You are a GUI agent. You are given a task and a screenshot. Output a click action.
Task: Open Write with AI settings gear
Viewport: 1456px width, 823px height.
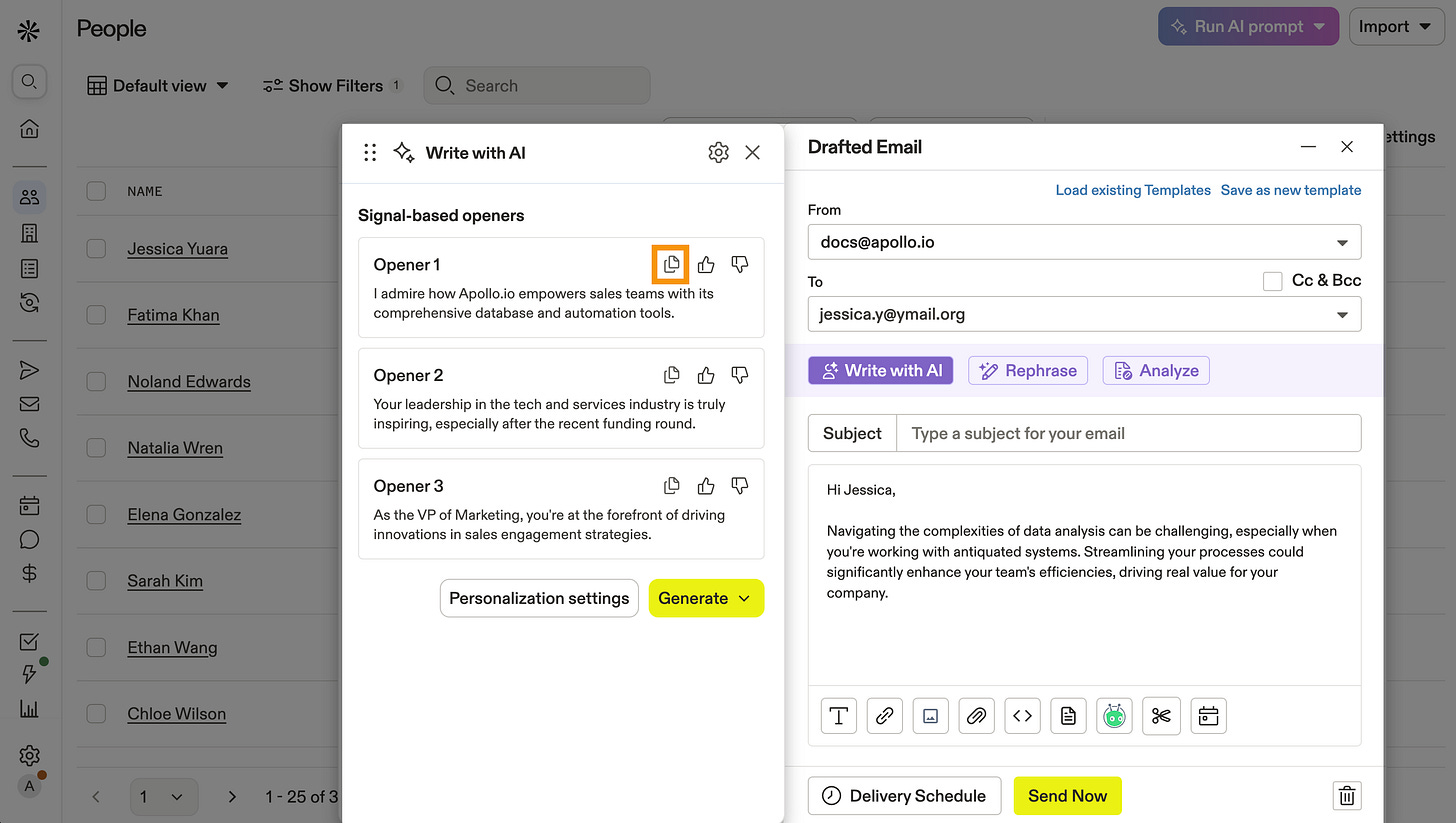click(x=718, y=152)
